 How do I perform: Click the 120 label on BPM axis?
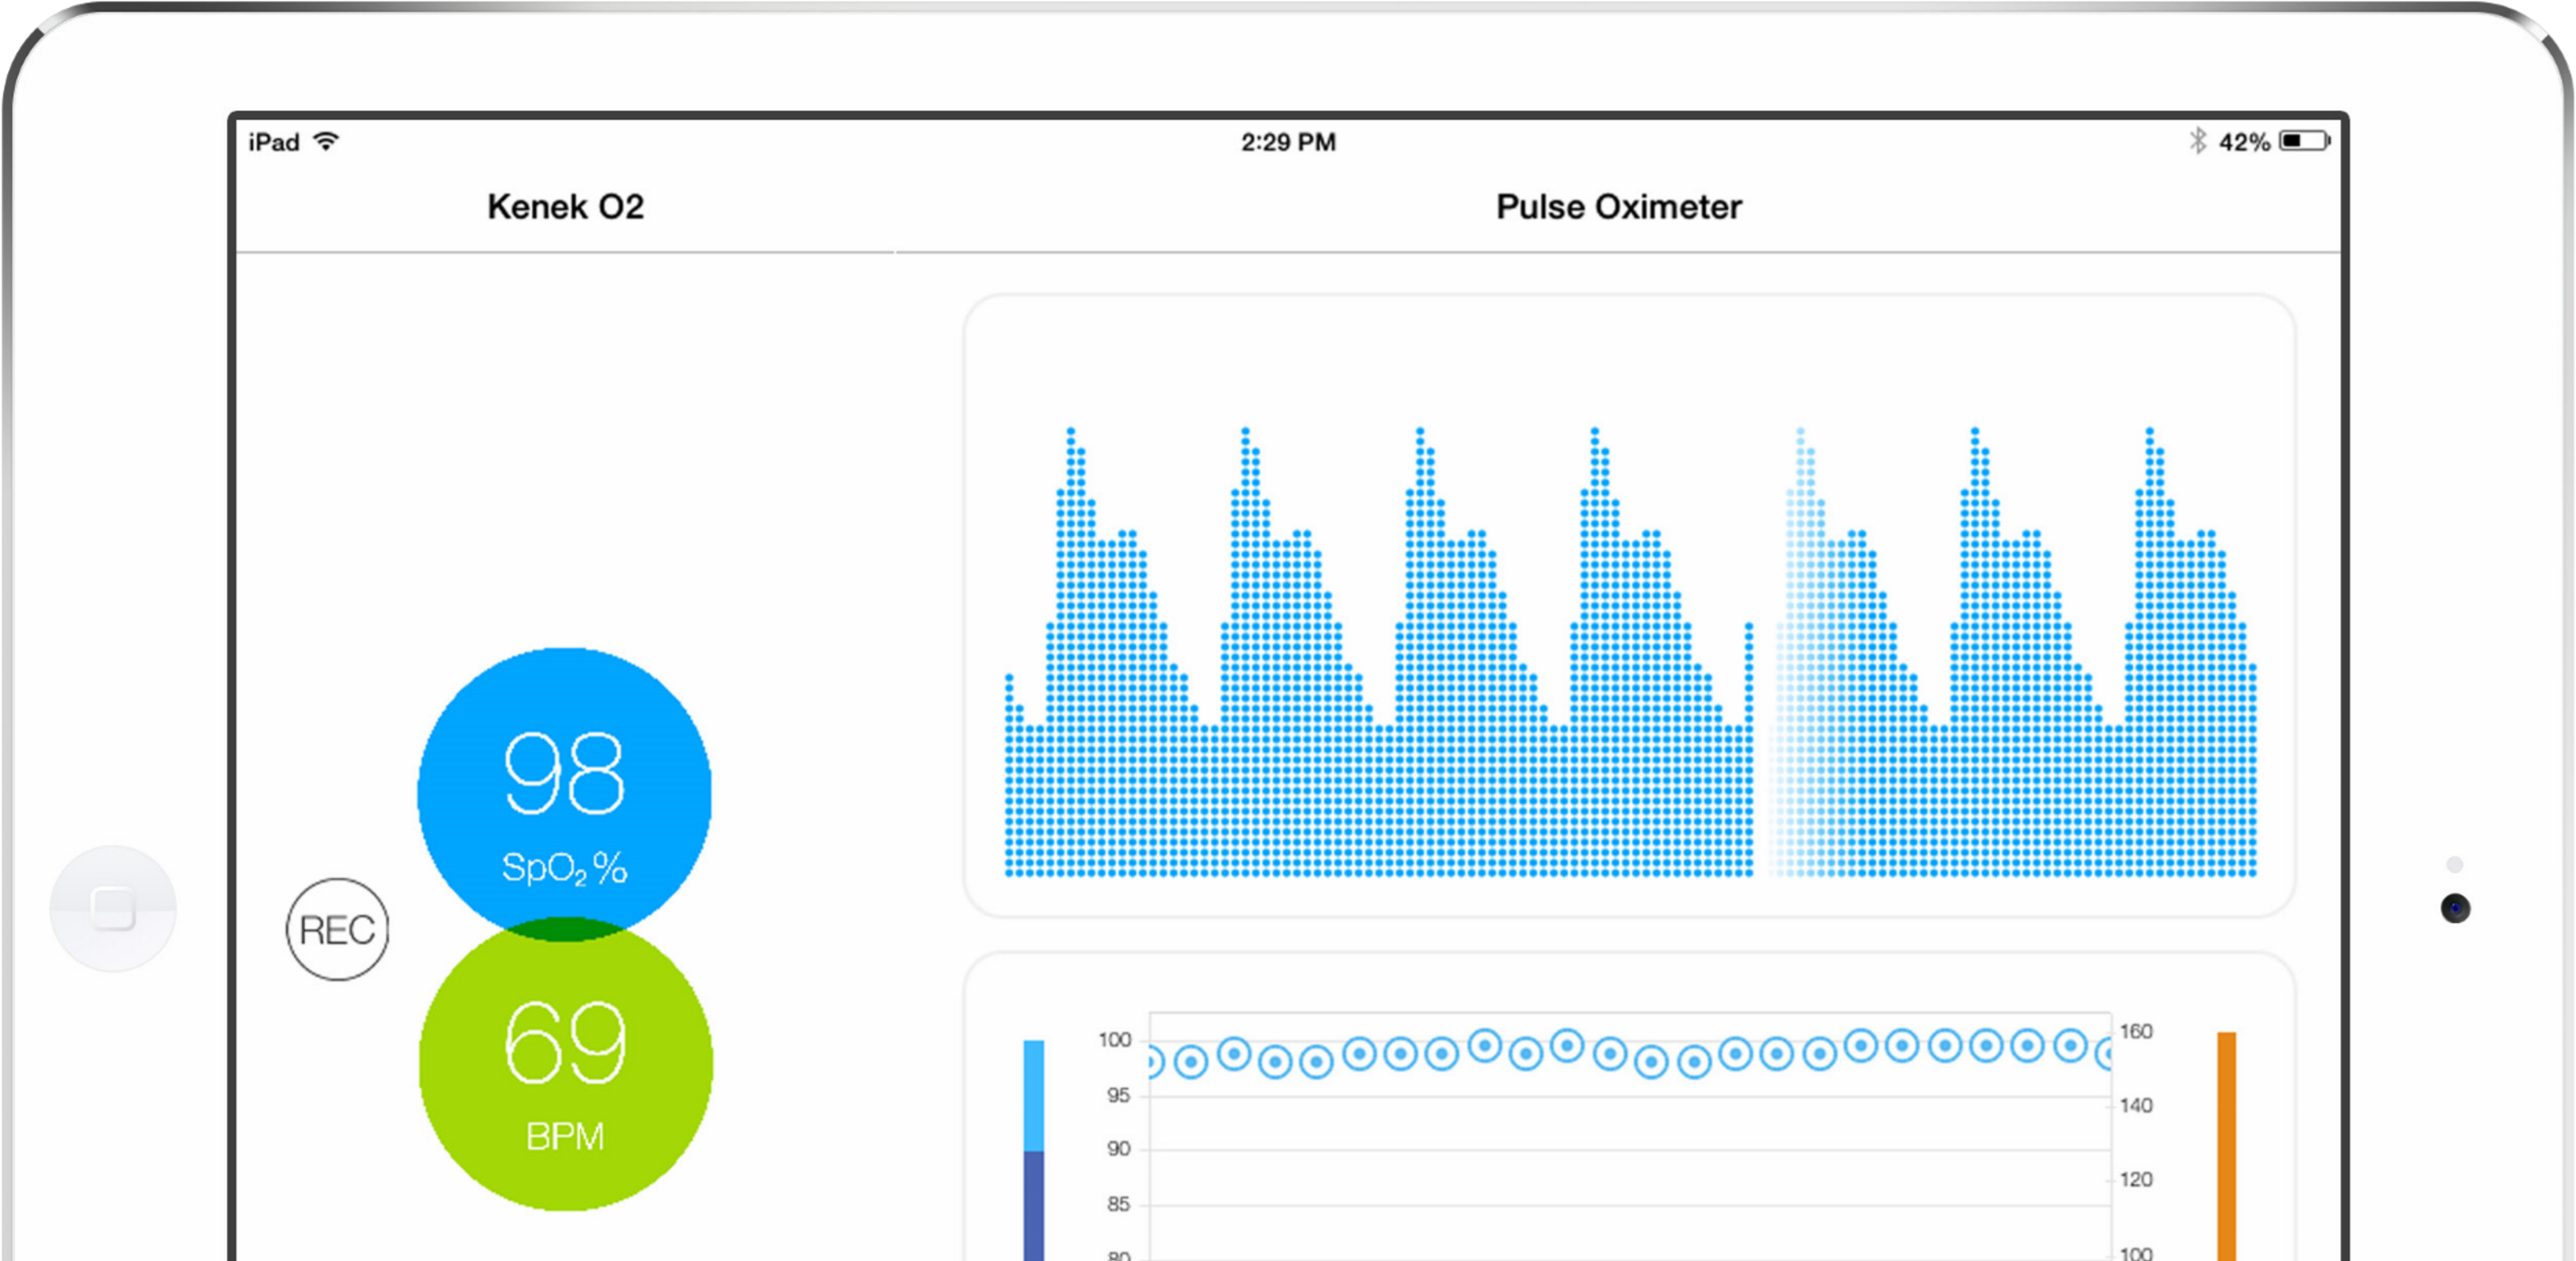(x=2135, y=1179)
